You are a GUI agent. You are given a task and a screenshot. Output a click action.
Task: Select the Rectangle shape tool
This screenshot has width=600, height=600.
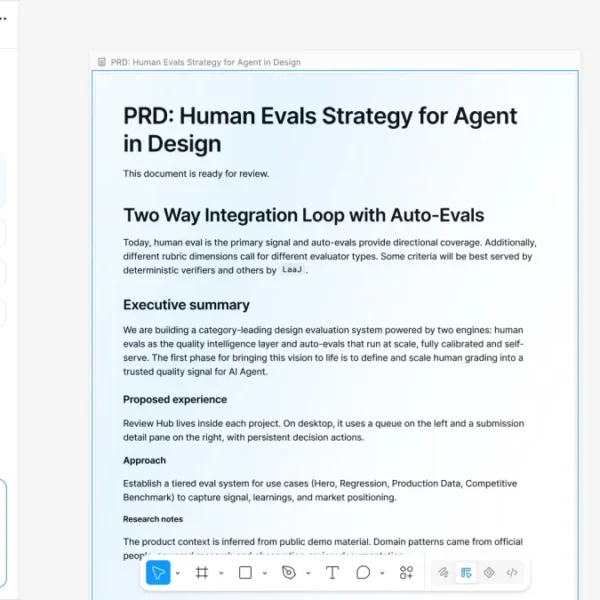[245, 573]
